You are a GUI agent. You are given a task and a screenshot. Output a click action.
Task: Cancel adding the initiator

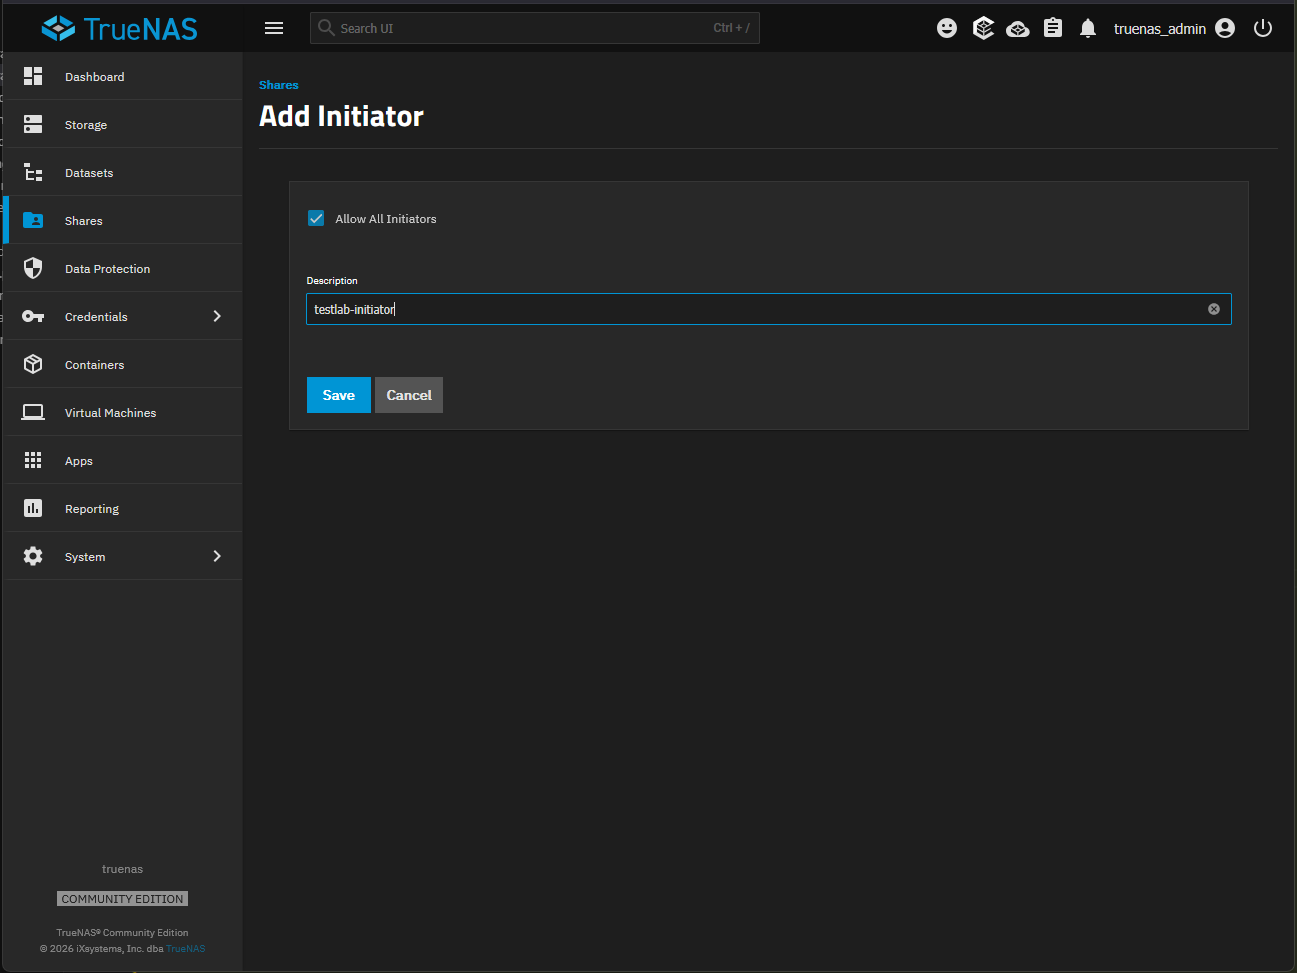pos(409,395)
